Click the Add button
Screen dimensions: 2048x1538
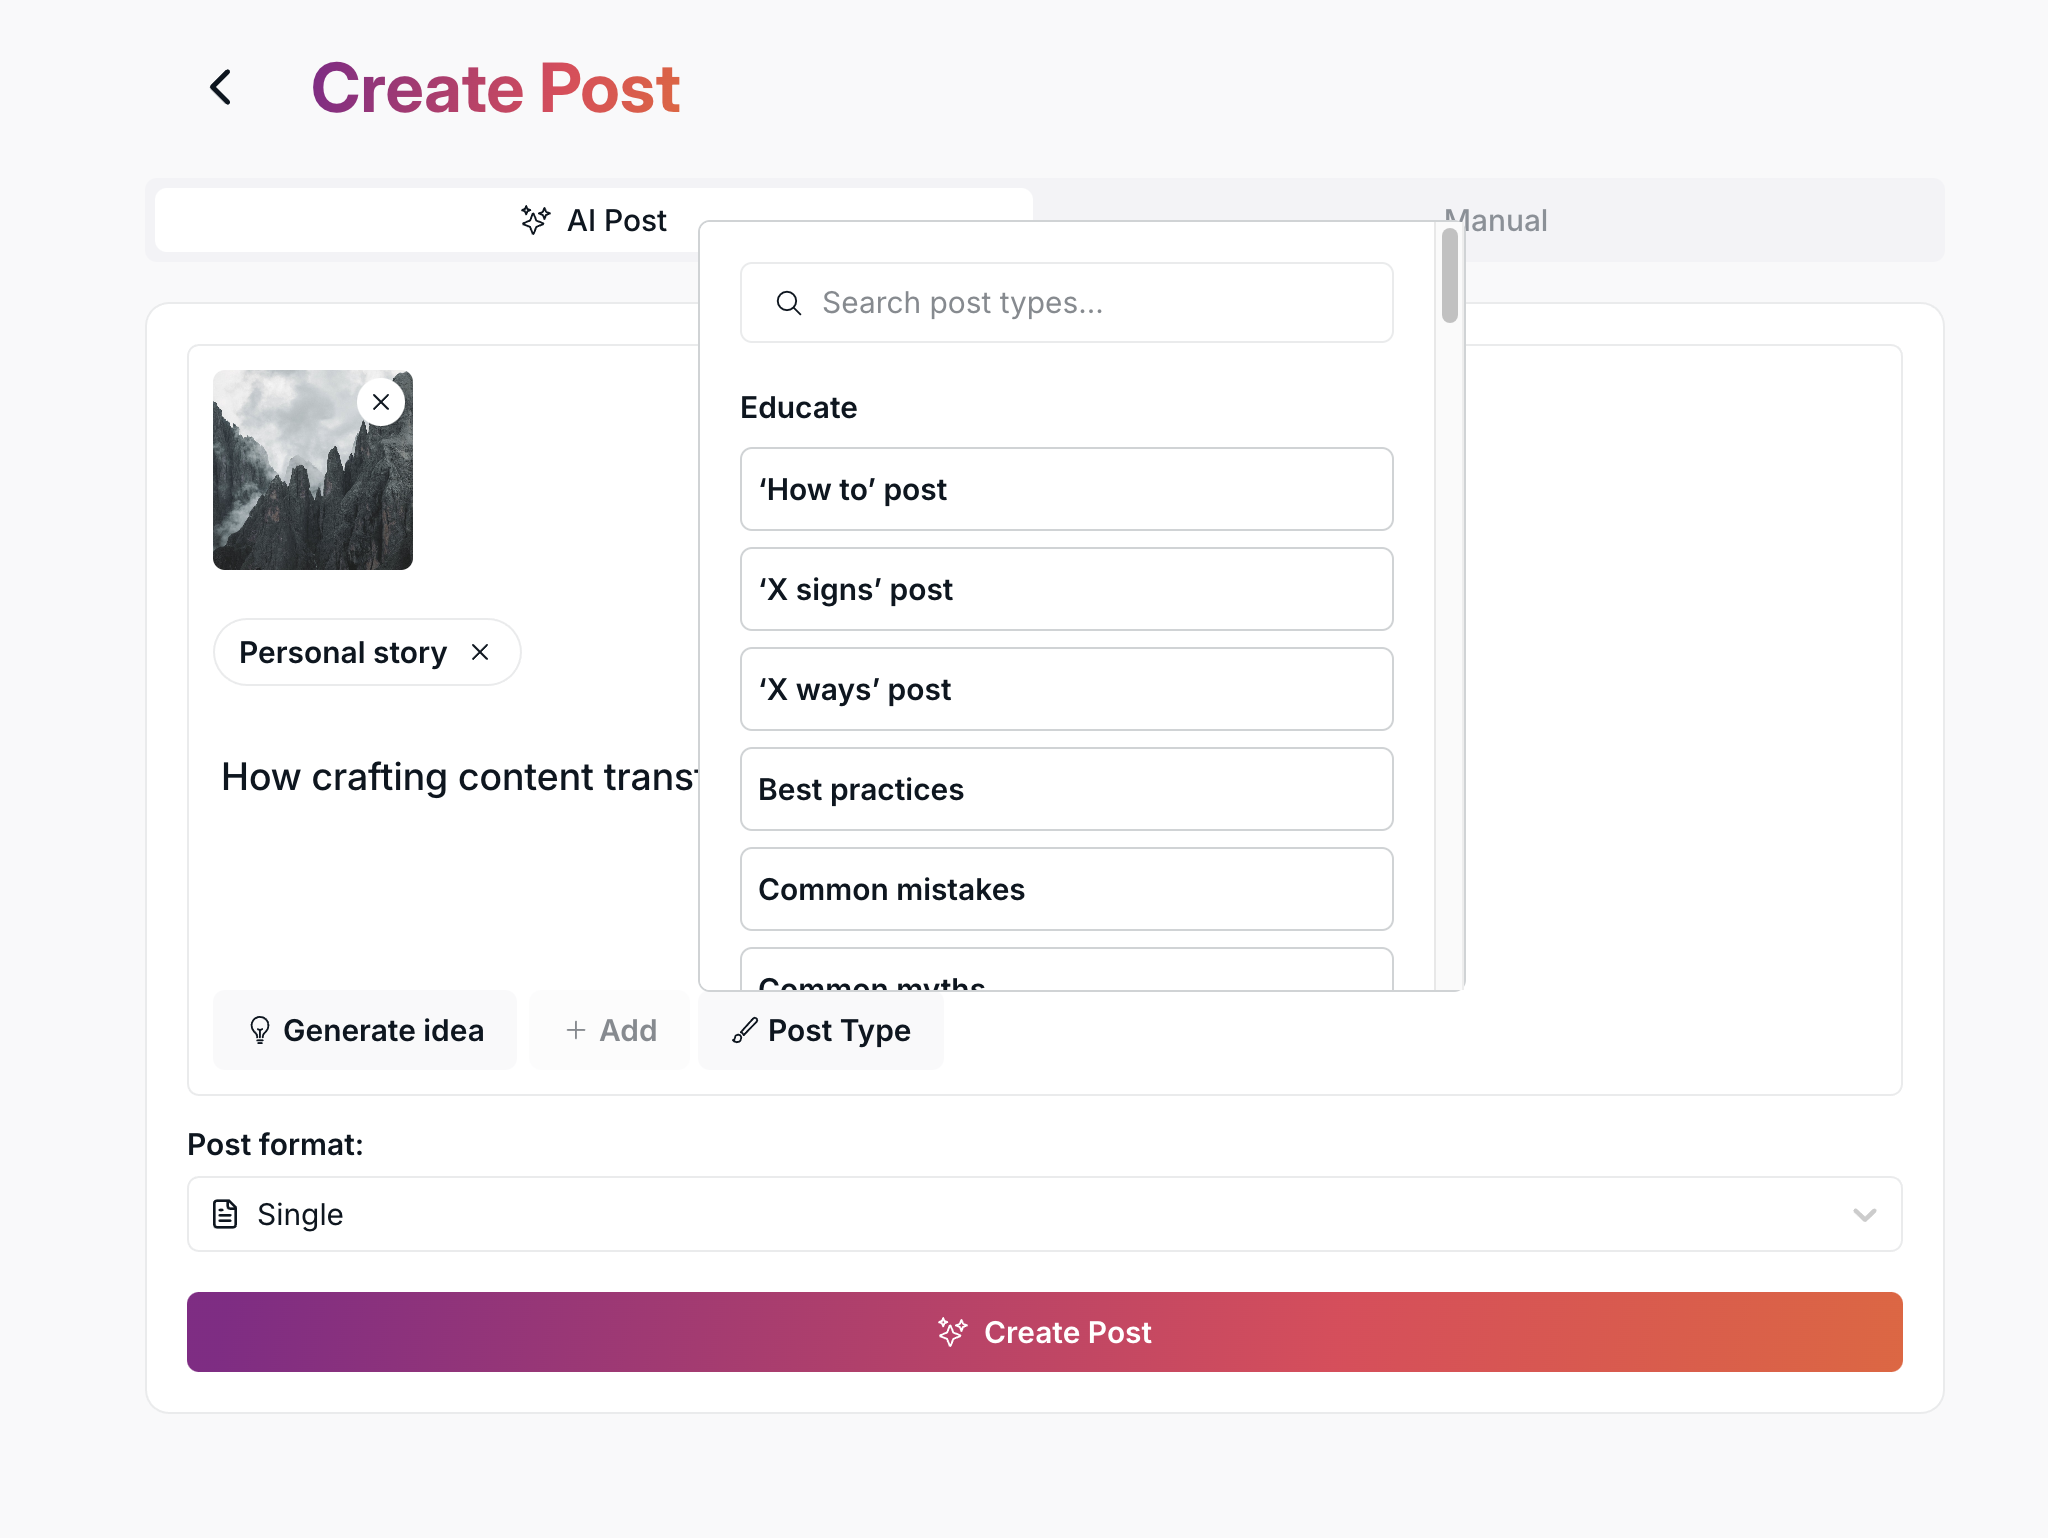click(611, 1030)
